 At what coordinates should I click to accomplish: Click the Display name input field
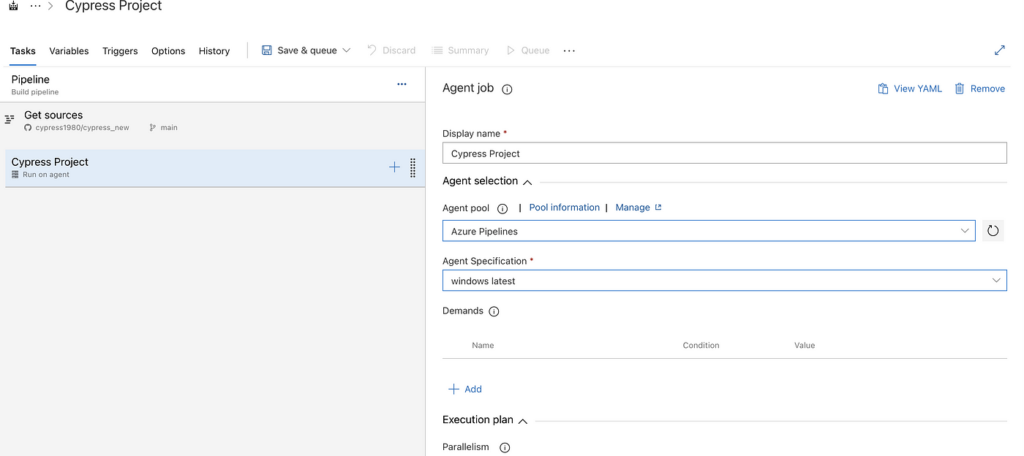pos(724,154)
